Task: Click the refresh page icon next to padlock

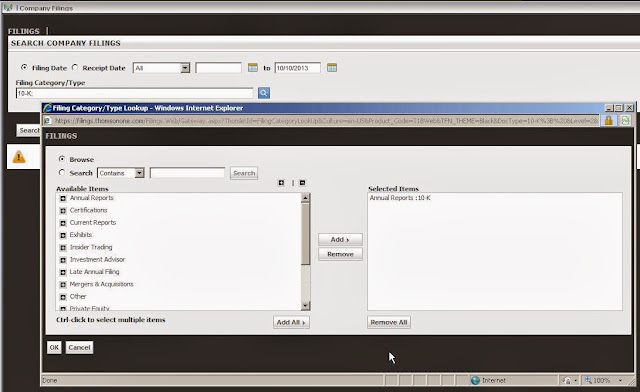Action: (625, 120)
